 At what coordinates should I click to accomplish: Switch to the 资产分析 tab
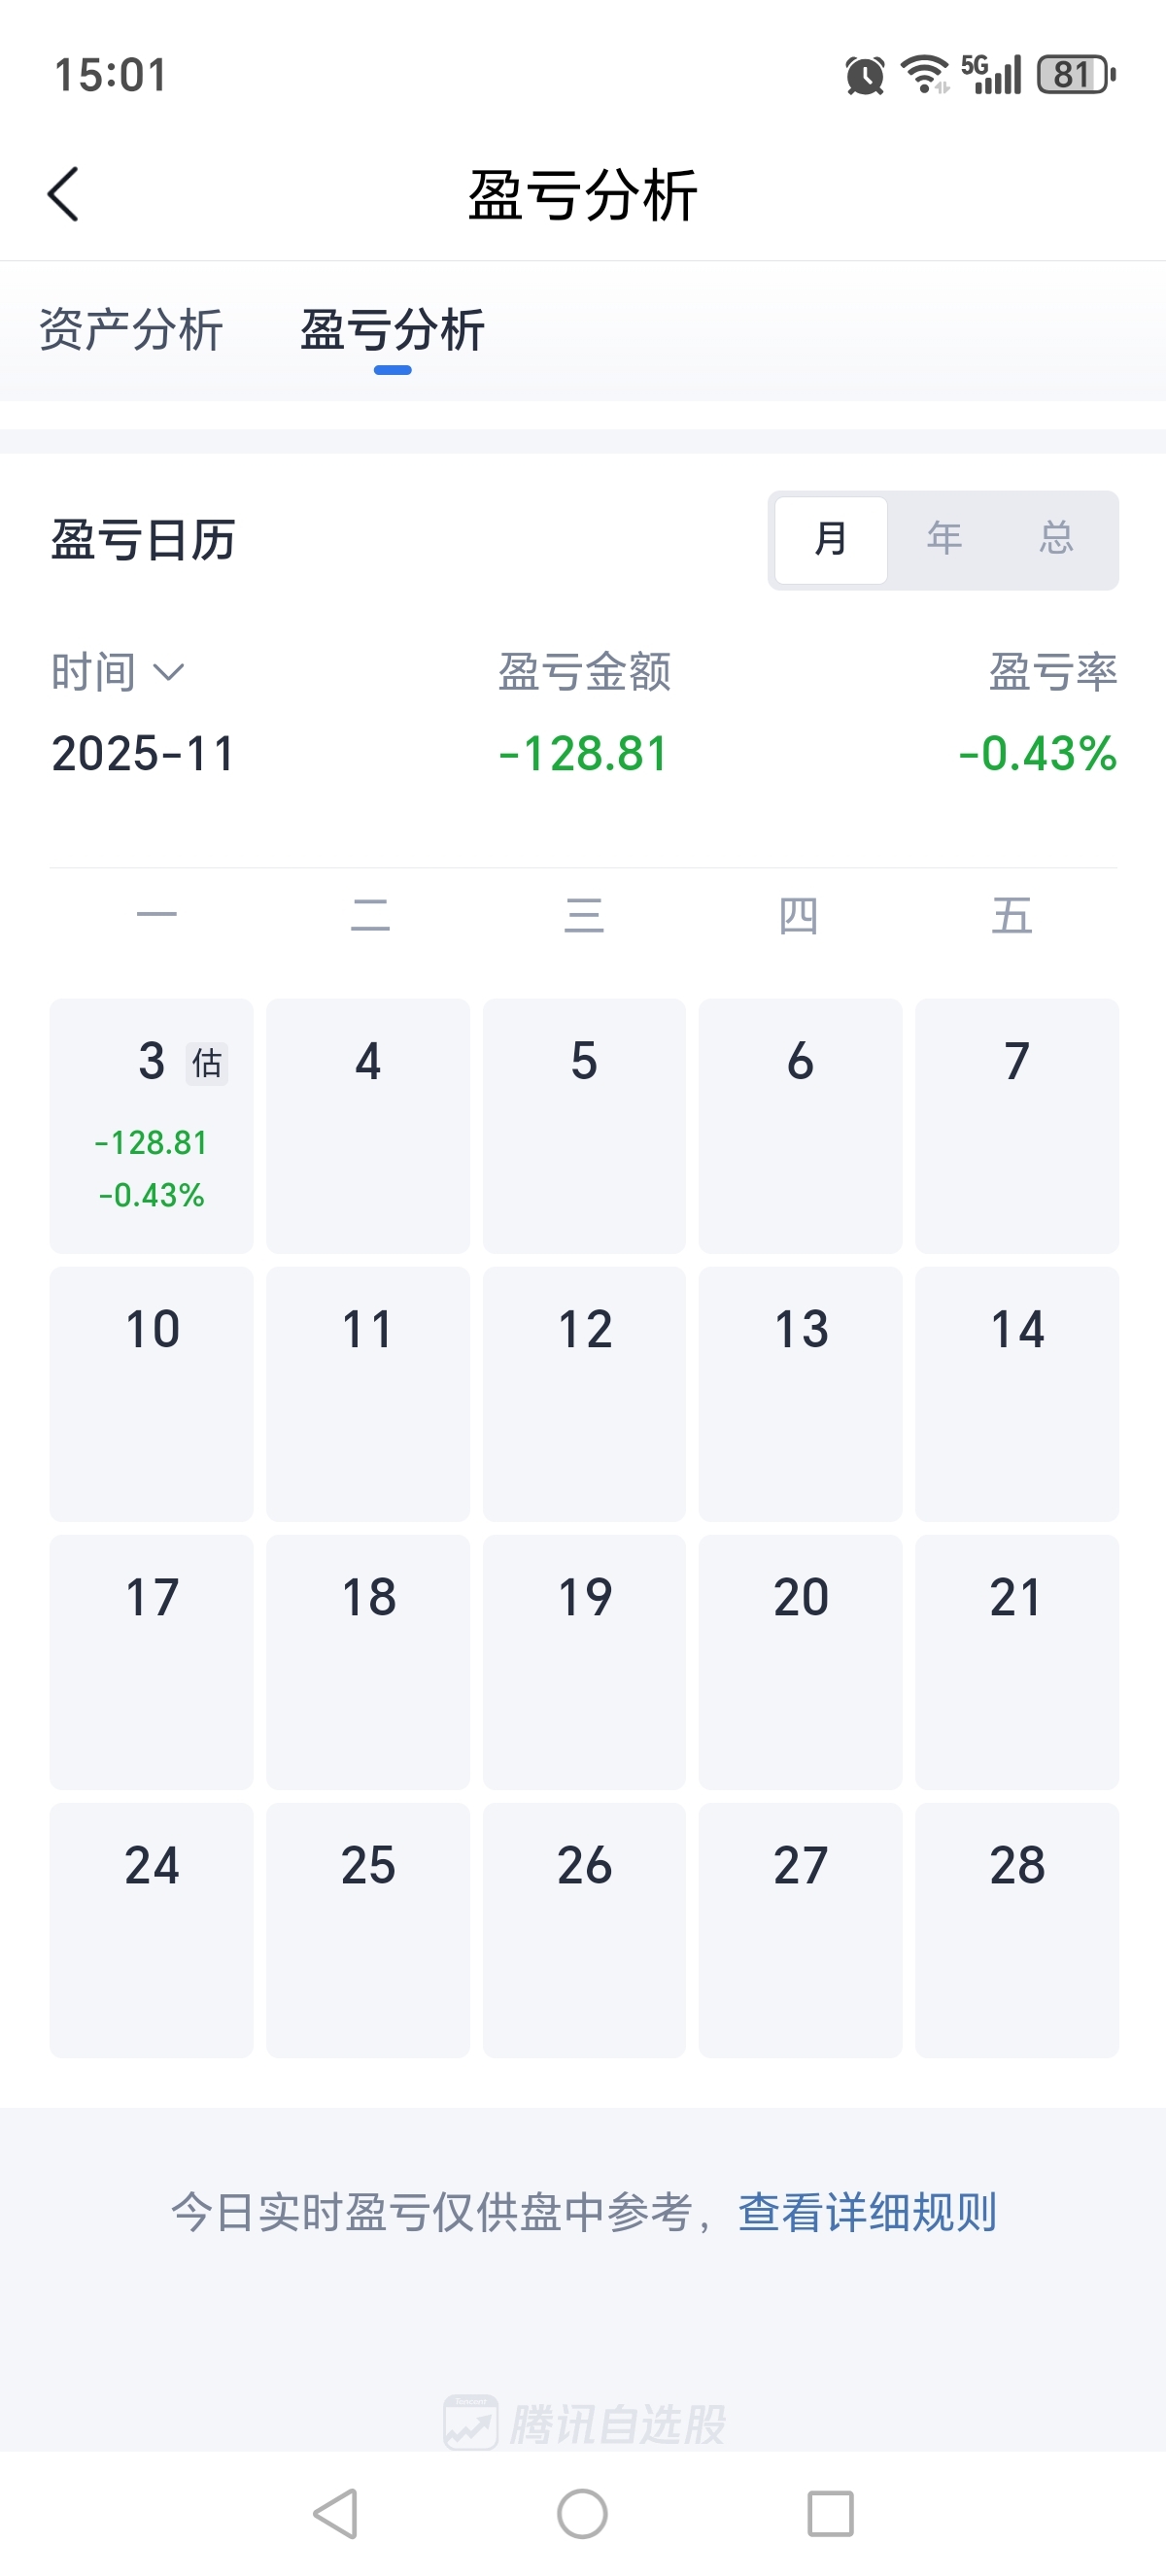pyautogui.click(x=131, y=330)
